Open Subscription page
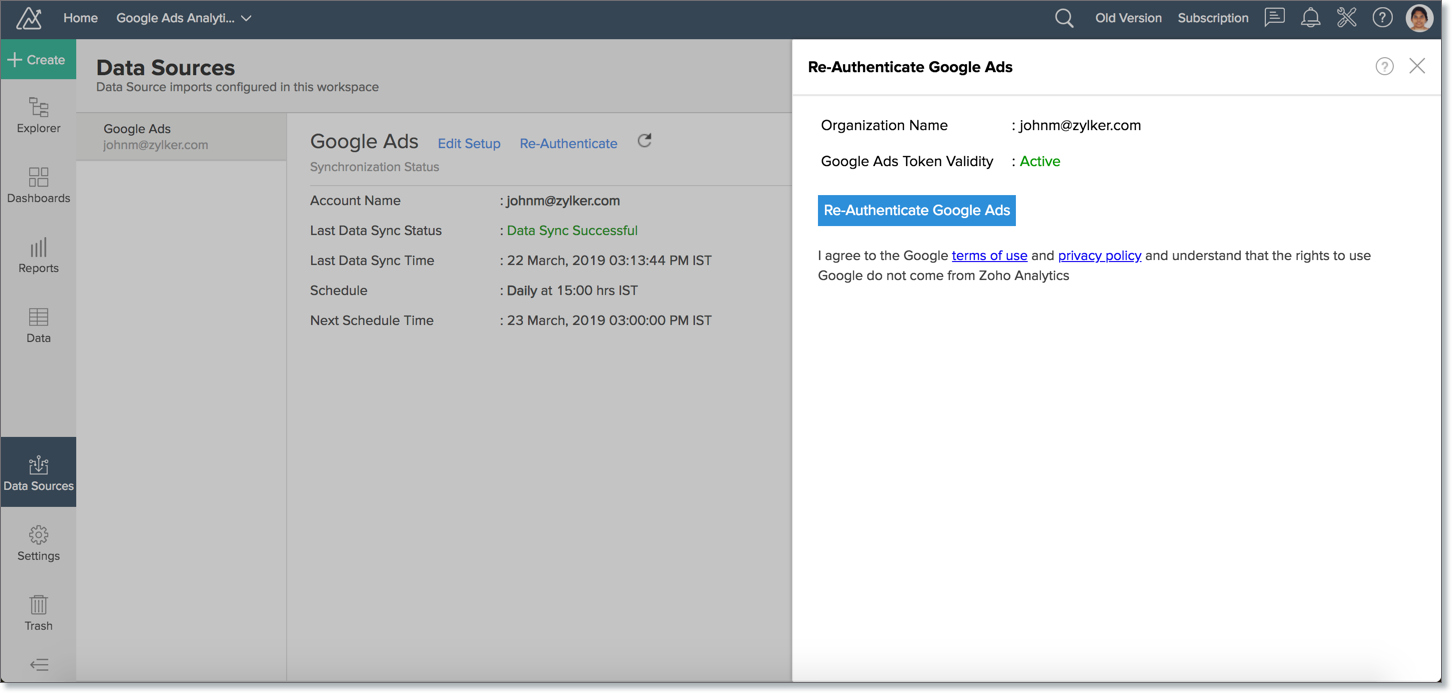The height and width of the screenshot is (693, 1452). [1213, 18]
